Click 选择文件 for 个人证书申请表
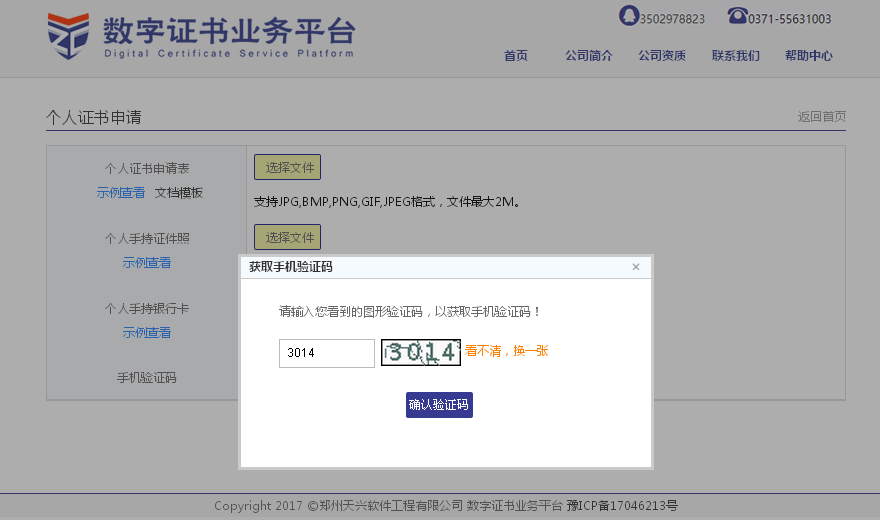The height and width of the screenshot is (520, 880). 287,167
